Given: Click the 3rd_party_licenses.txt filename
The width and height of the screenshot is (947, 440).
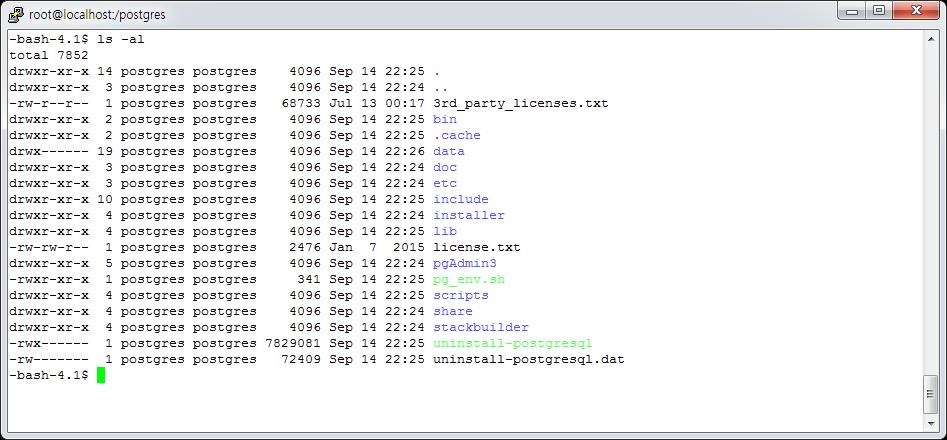Looking at the screenshot, I should pos(520,103).
